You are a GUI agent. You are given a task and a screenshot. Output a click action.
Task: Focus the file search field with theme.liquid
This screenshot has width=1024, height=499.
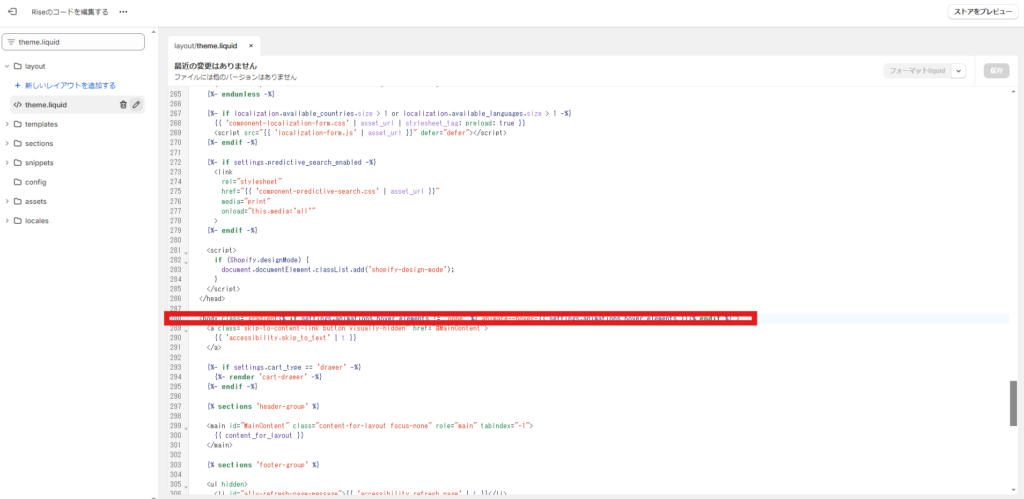[73, 42]
